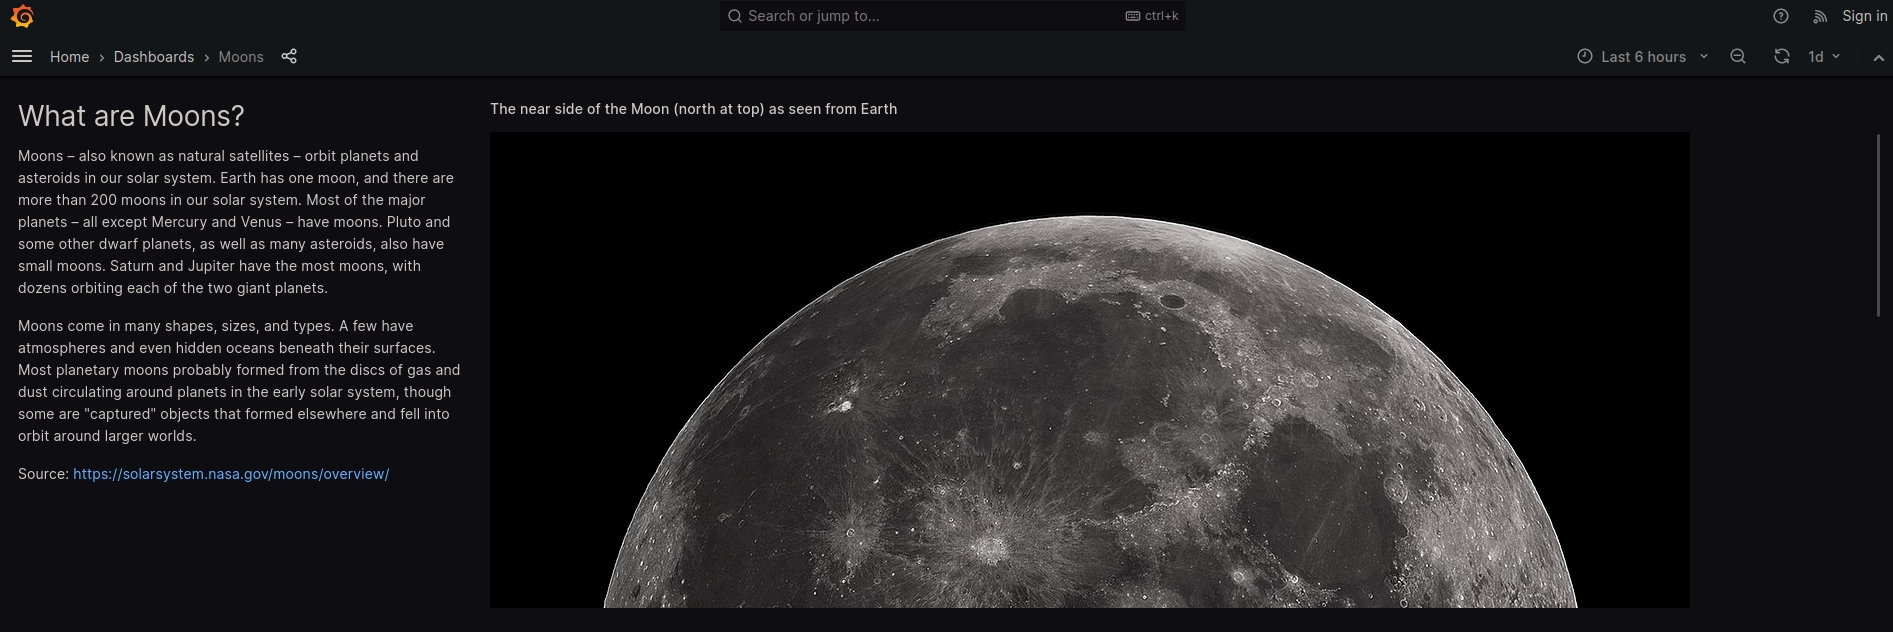This screenshot has width=1893, height=632.
Task: Click the Grafana logo icon
Action: click(x=22, y=16)
